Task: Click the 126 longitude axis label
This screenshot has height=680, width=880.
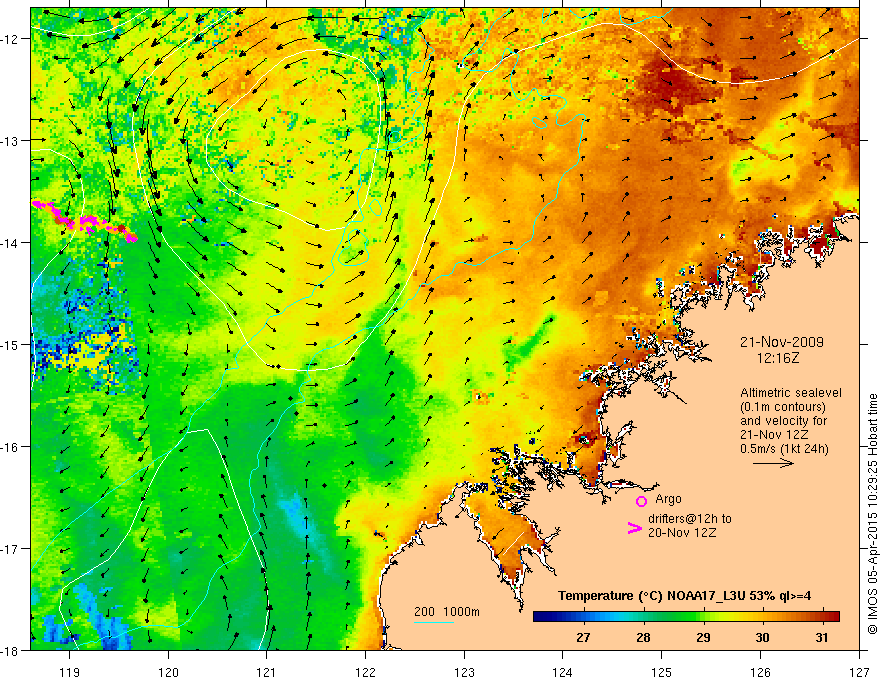Action: point(760,672)
